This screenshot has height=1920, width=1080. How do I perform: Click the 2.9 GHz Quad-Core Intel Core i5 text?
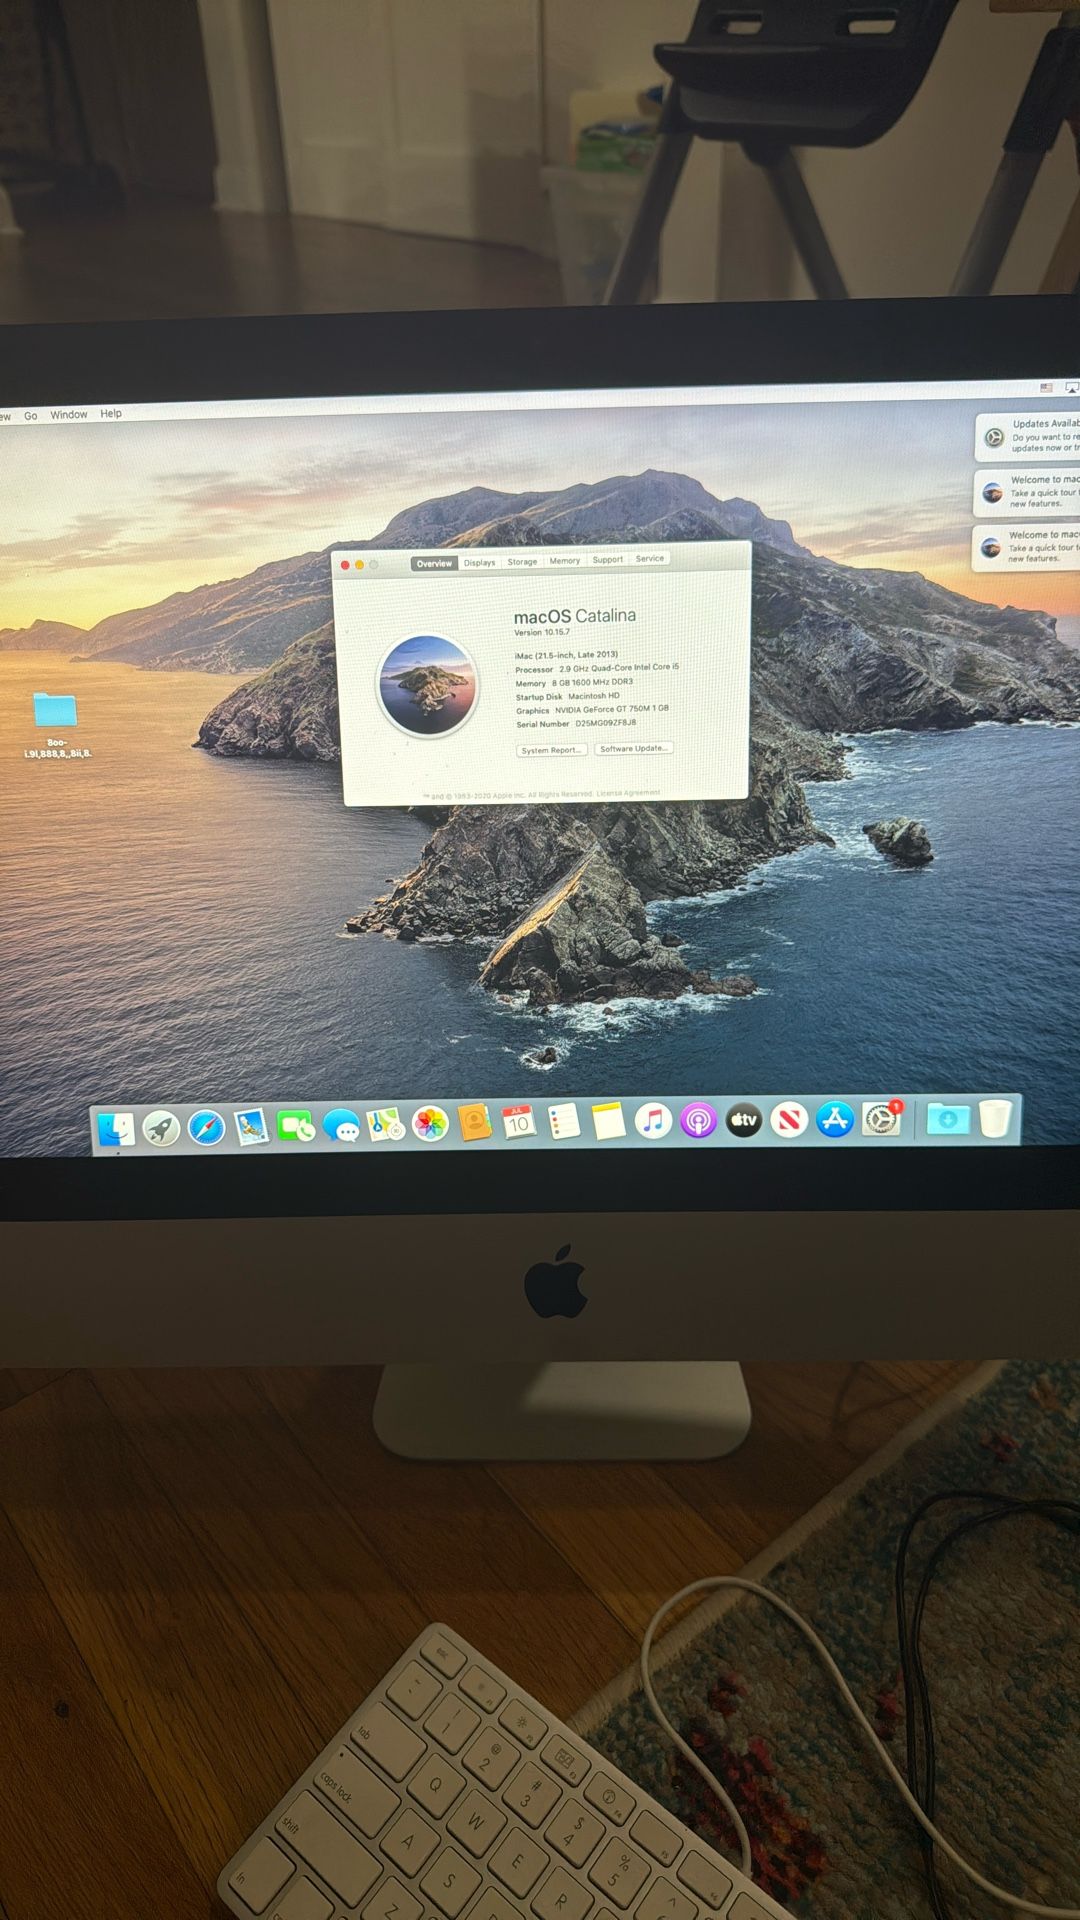pos(619,667)
